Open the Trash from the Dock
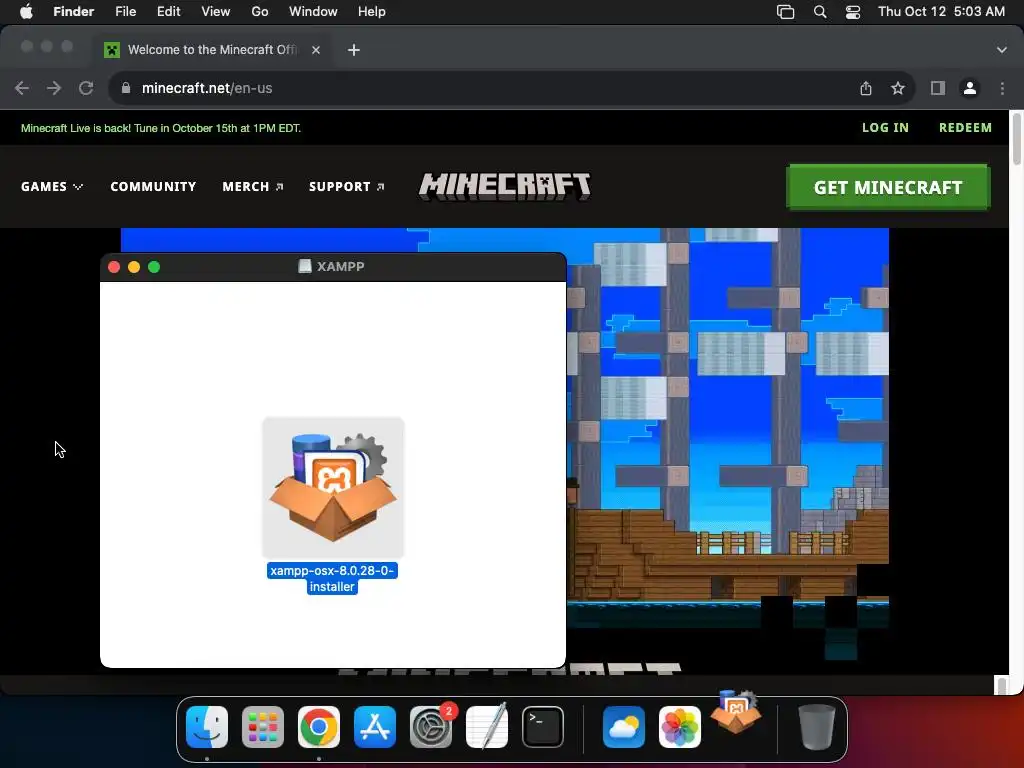The height and width of the screenshot is (768, 1024). [x=816, y=727]
